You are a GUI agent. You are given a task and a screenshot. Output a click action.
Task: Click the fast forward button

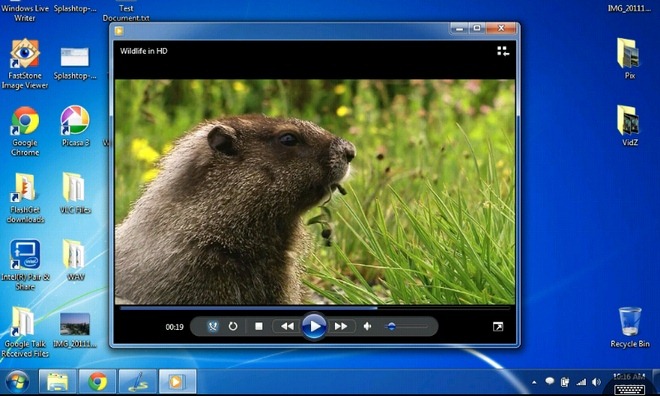[x=341, y=326]
